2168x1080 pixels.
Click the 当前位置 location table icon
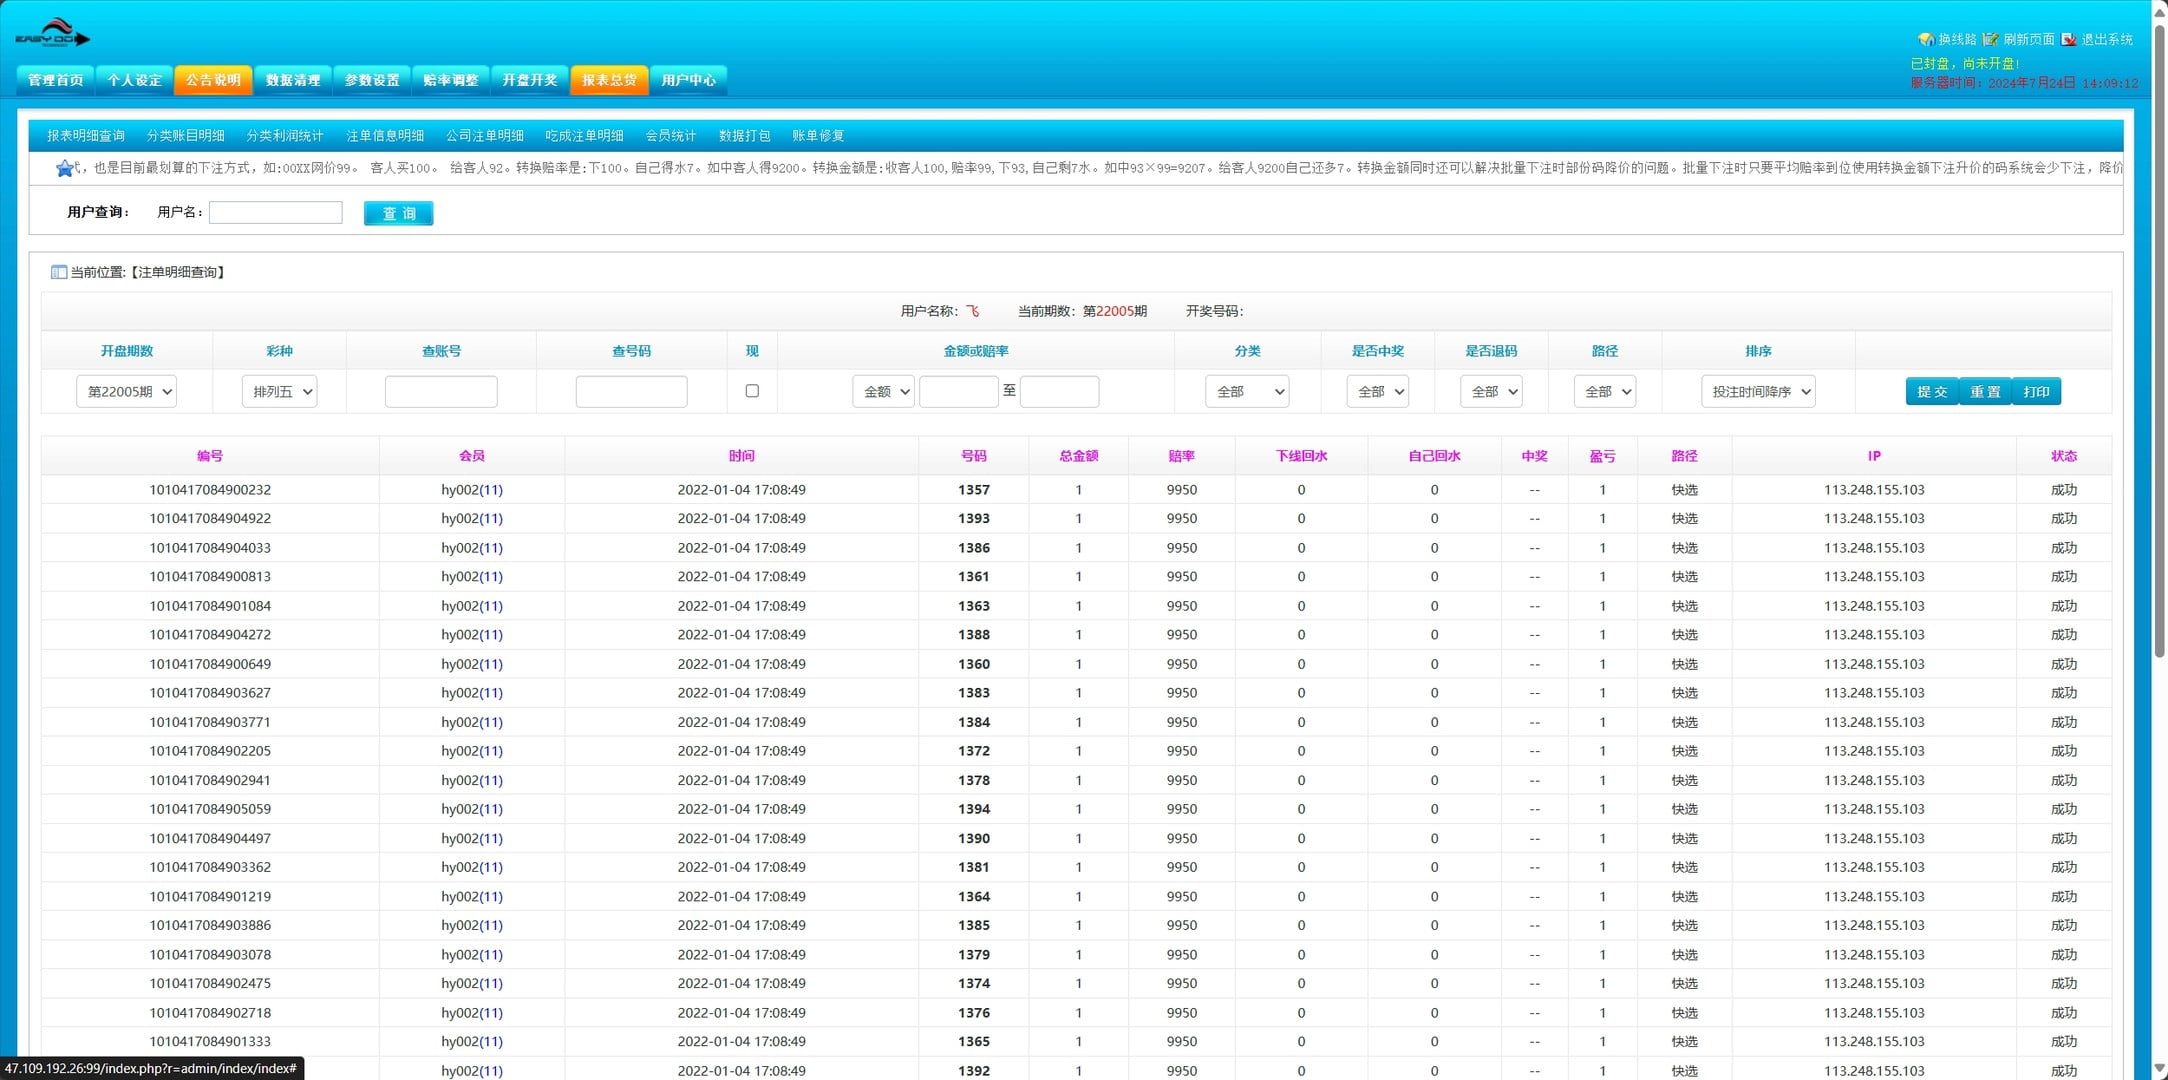(59, 272)
